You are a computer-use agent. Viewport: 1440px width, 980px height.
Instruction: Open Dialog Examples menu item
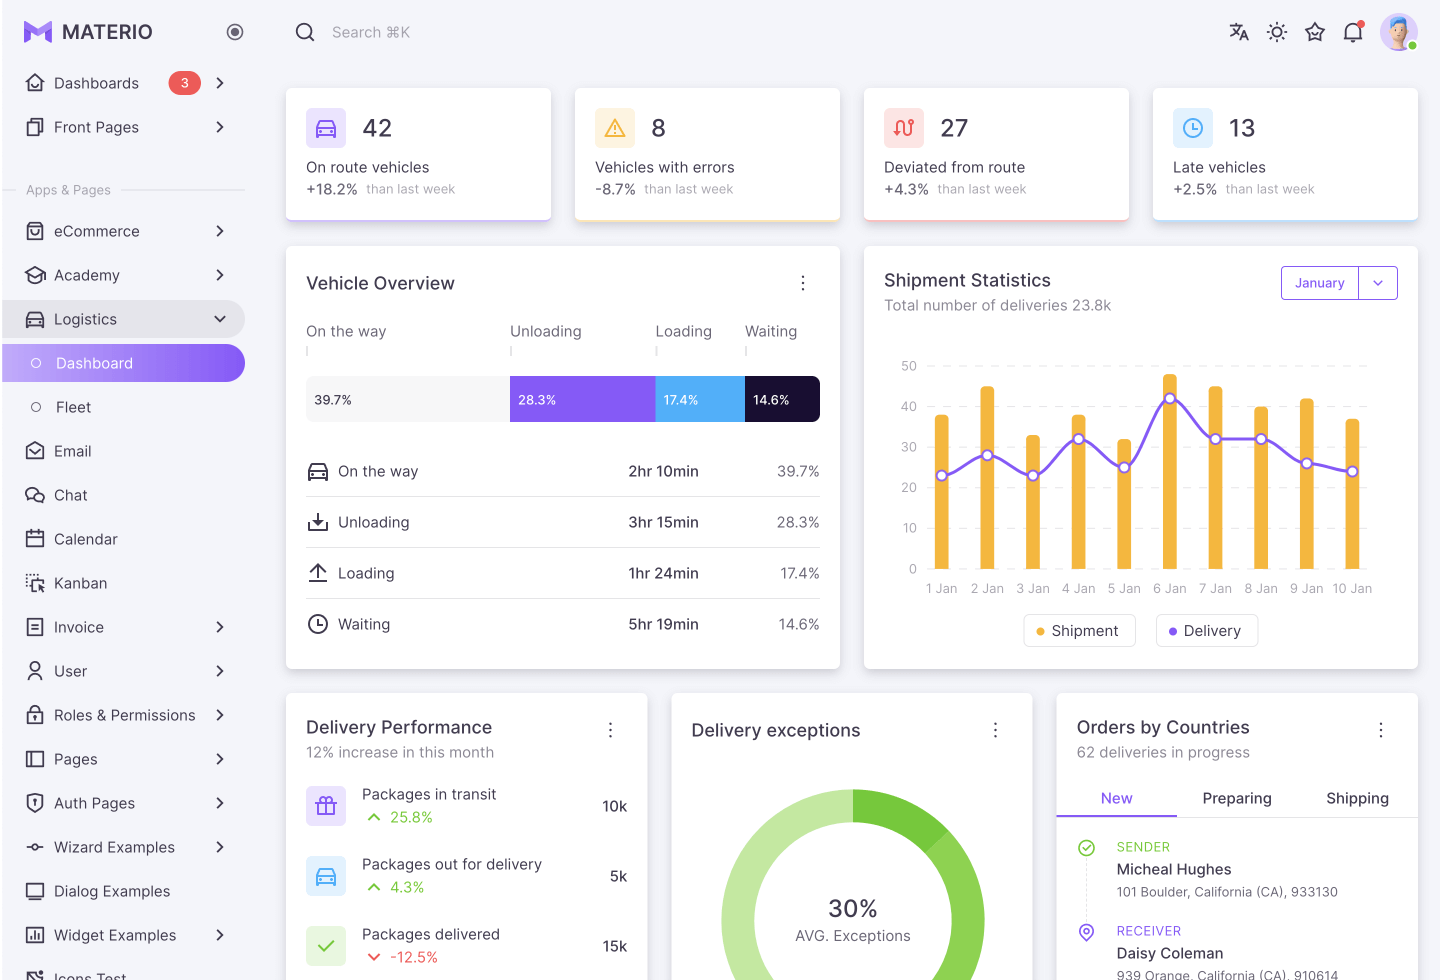point(123,891)
